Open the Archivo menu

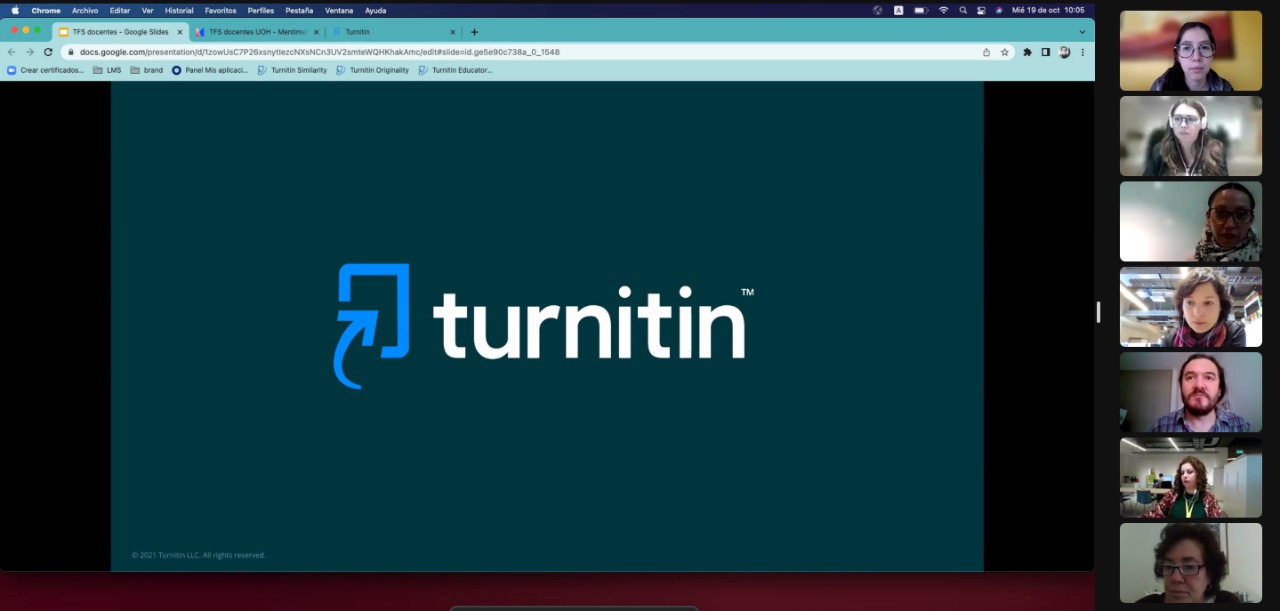pyautogui.click(x=85, y=10)
